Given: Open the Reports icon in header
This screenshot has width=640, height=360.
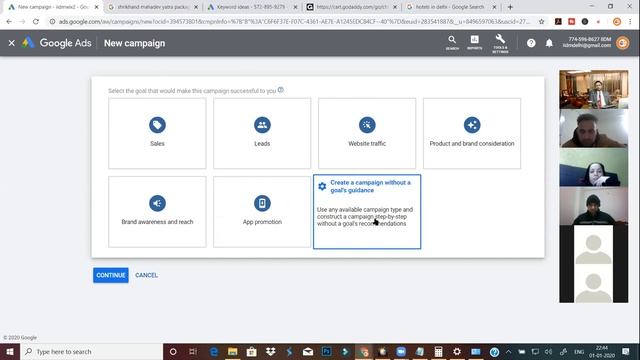Looking at the screenshot, I should [x=474, y=43].
